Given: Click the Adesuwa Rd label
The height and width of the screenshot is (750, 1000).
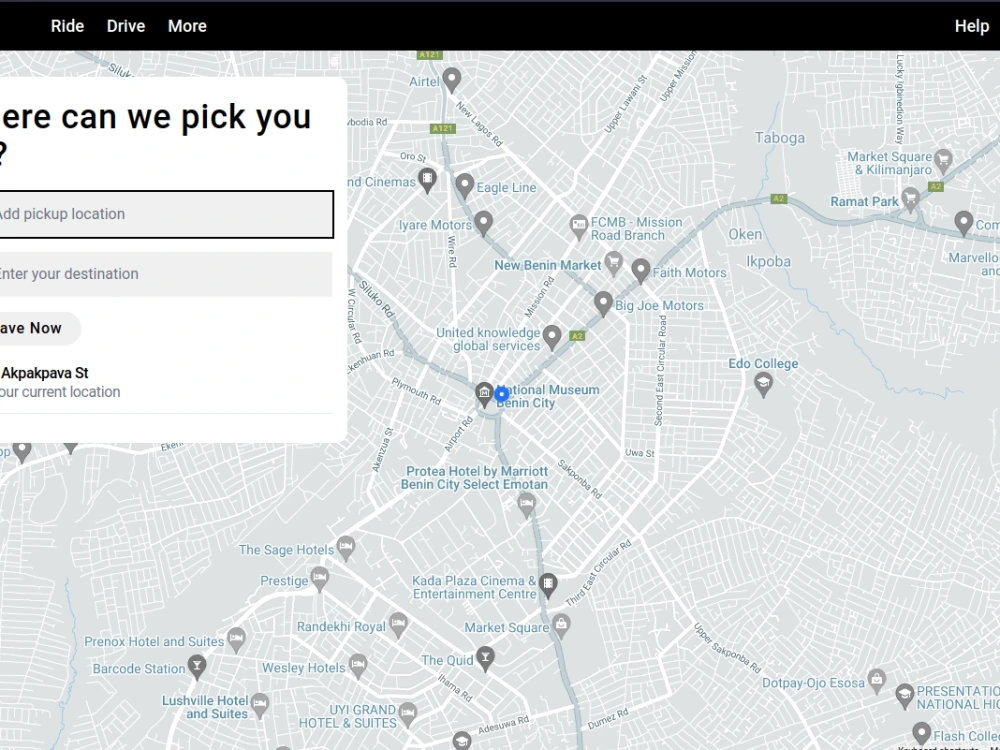Looking at the screenshot, I should [504, 724].
